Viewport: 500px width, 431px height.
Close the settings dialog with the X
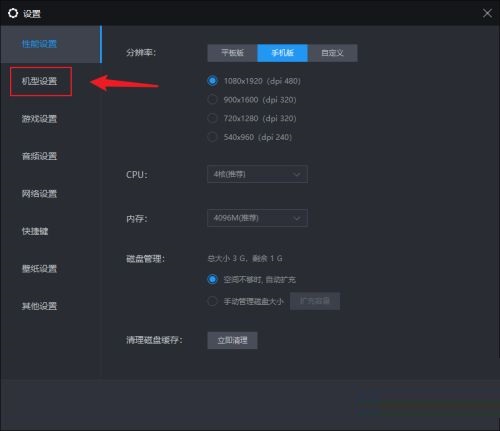pos(487,13)
